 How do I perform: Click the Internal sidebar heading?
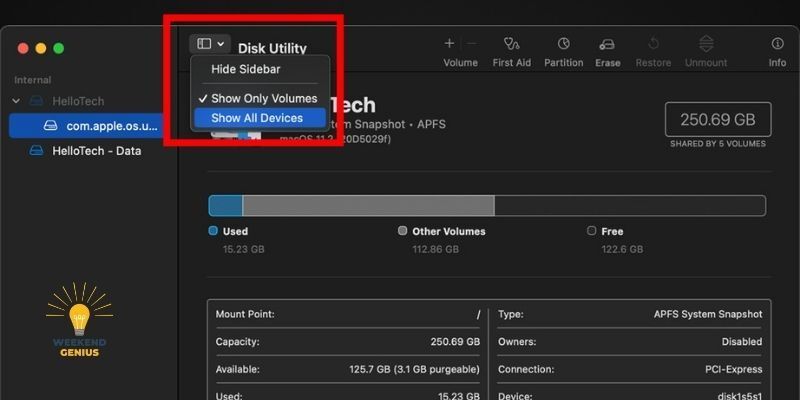(33, 80)
